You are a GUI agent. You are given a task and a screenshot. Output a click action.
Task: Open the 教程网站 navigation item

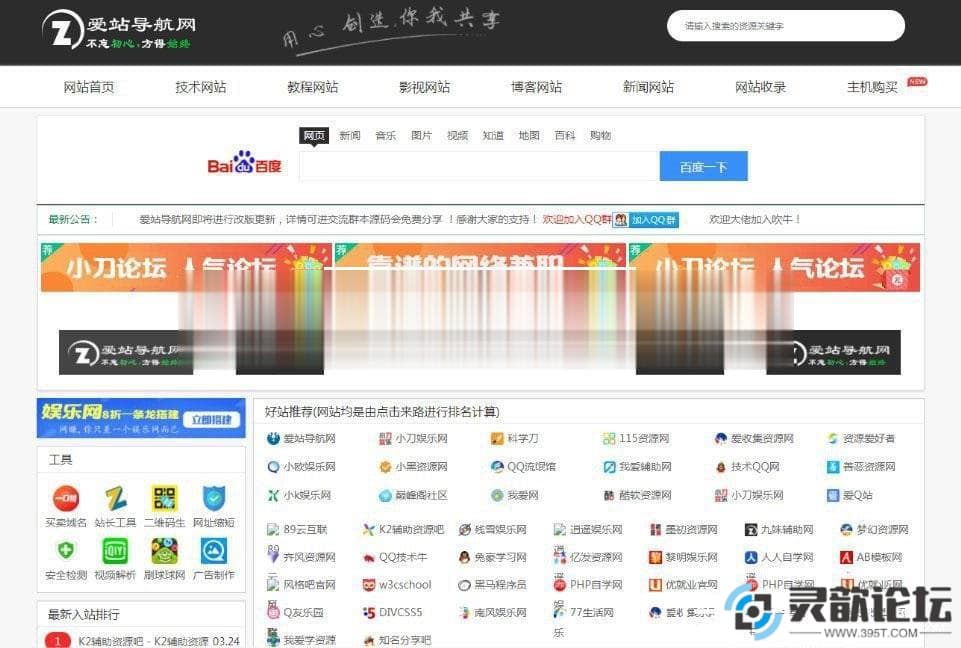(x=313, y=87)
